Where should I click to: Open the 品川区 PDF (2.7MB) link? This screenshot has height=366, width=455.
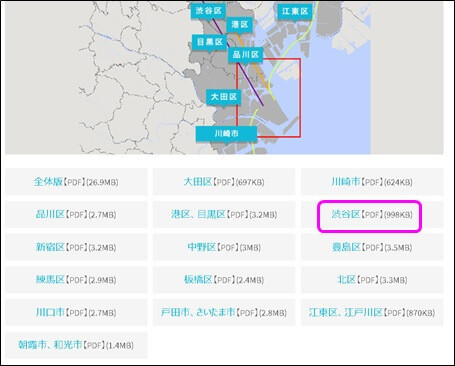(76, 214)
